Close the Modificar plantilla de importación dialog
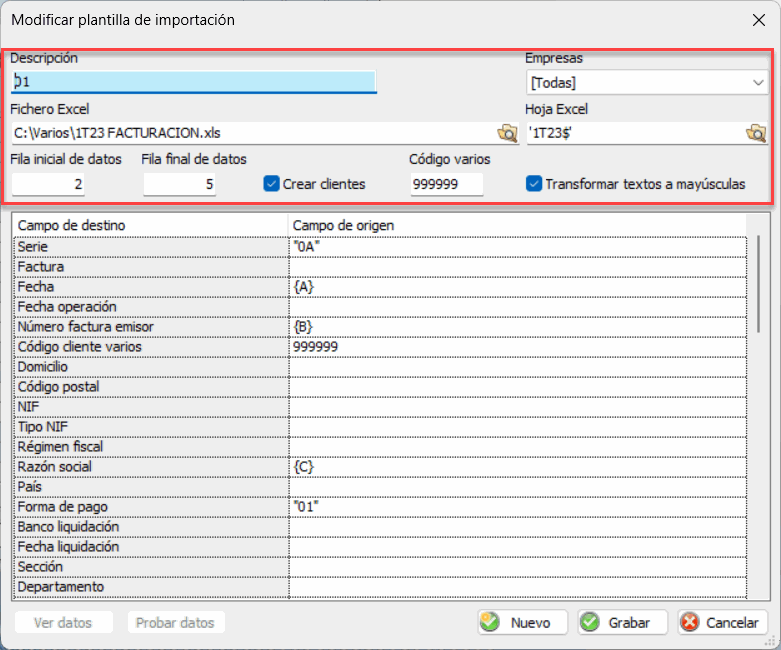781x650 pixels. click(759, 20)
